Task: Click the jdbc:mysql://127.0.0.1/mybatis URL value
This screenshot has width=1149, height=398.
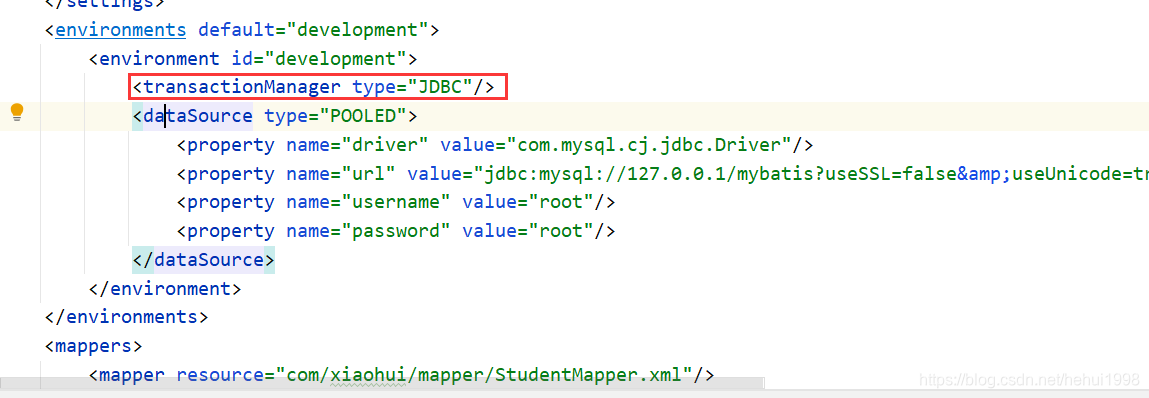Action: 810,174
